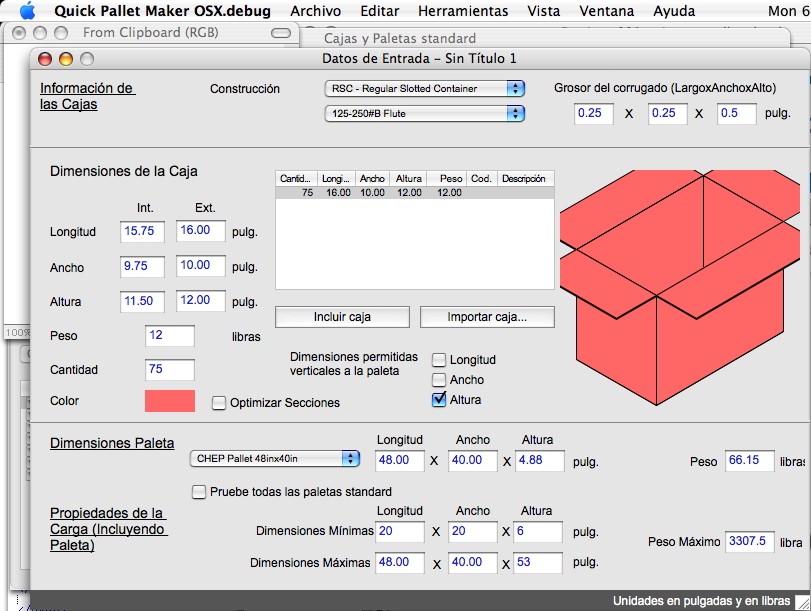Open the CHEP Pallet 48inx40in dropdown

point(275,458)
